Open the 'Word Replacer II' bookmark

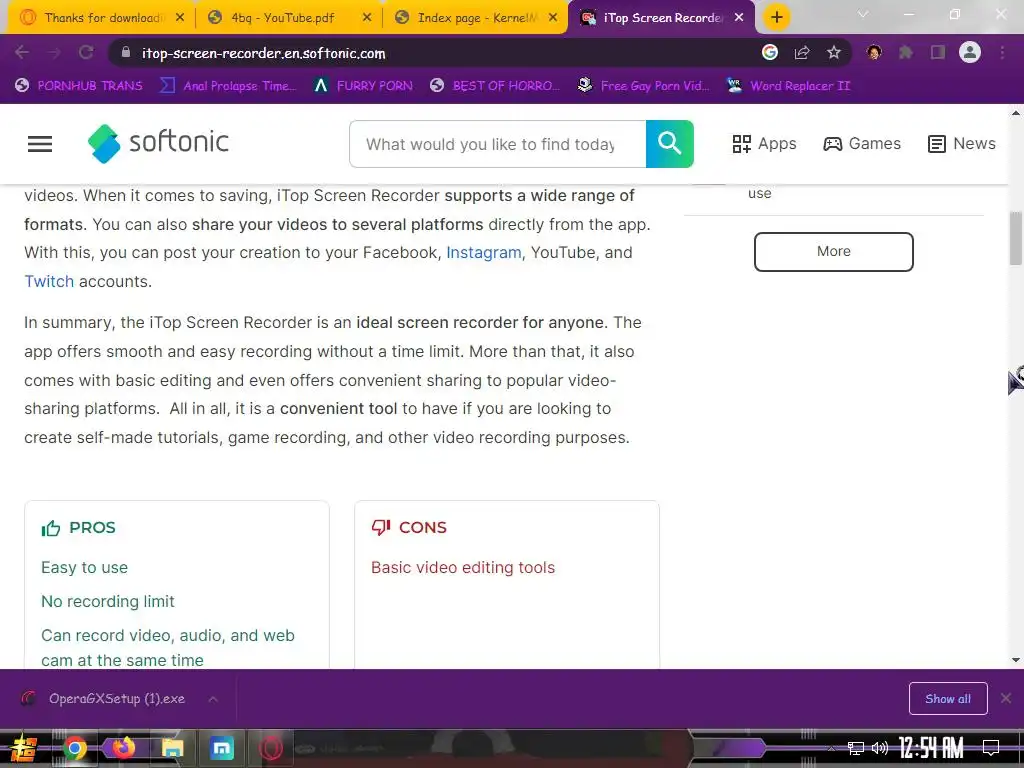[x=789, y=86]
